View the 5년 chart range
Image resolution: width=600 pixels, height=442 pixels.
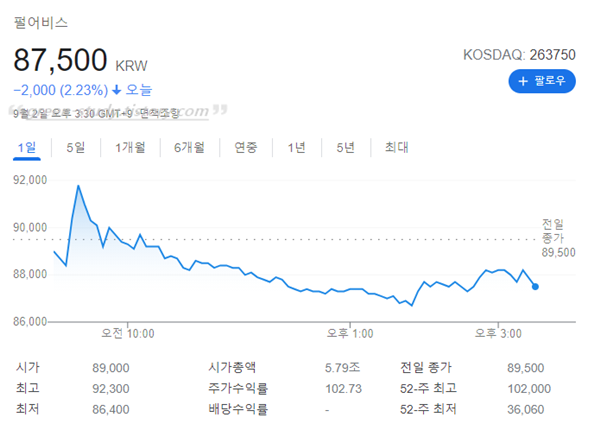tap(346, 147)
